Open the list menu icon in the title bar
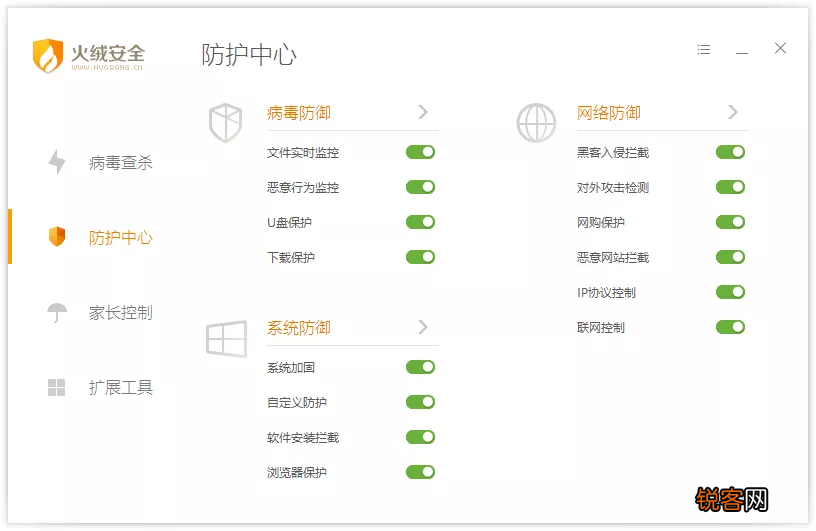This screenshot has height=531, width=816. point(704,49)
